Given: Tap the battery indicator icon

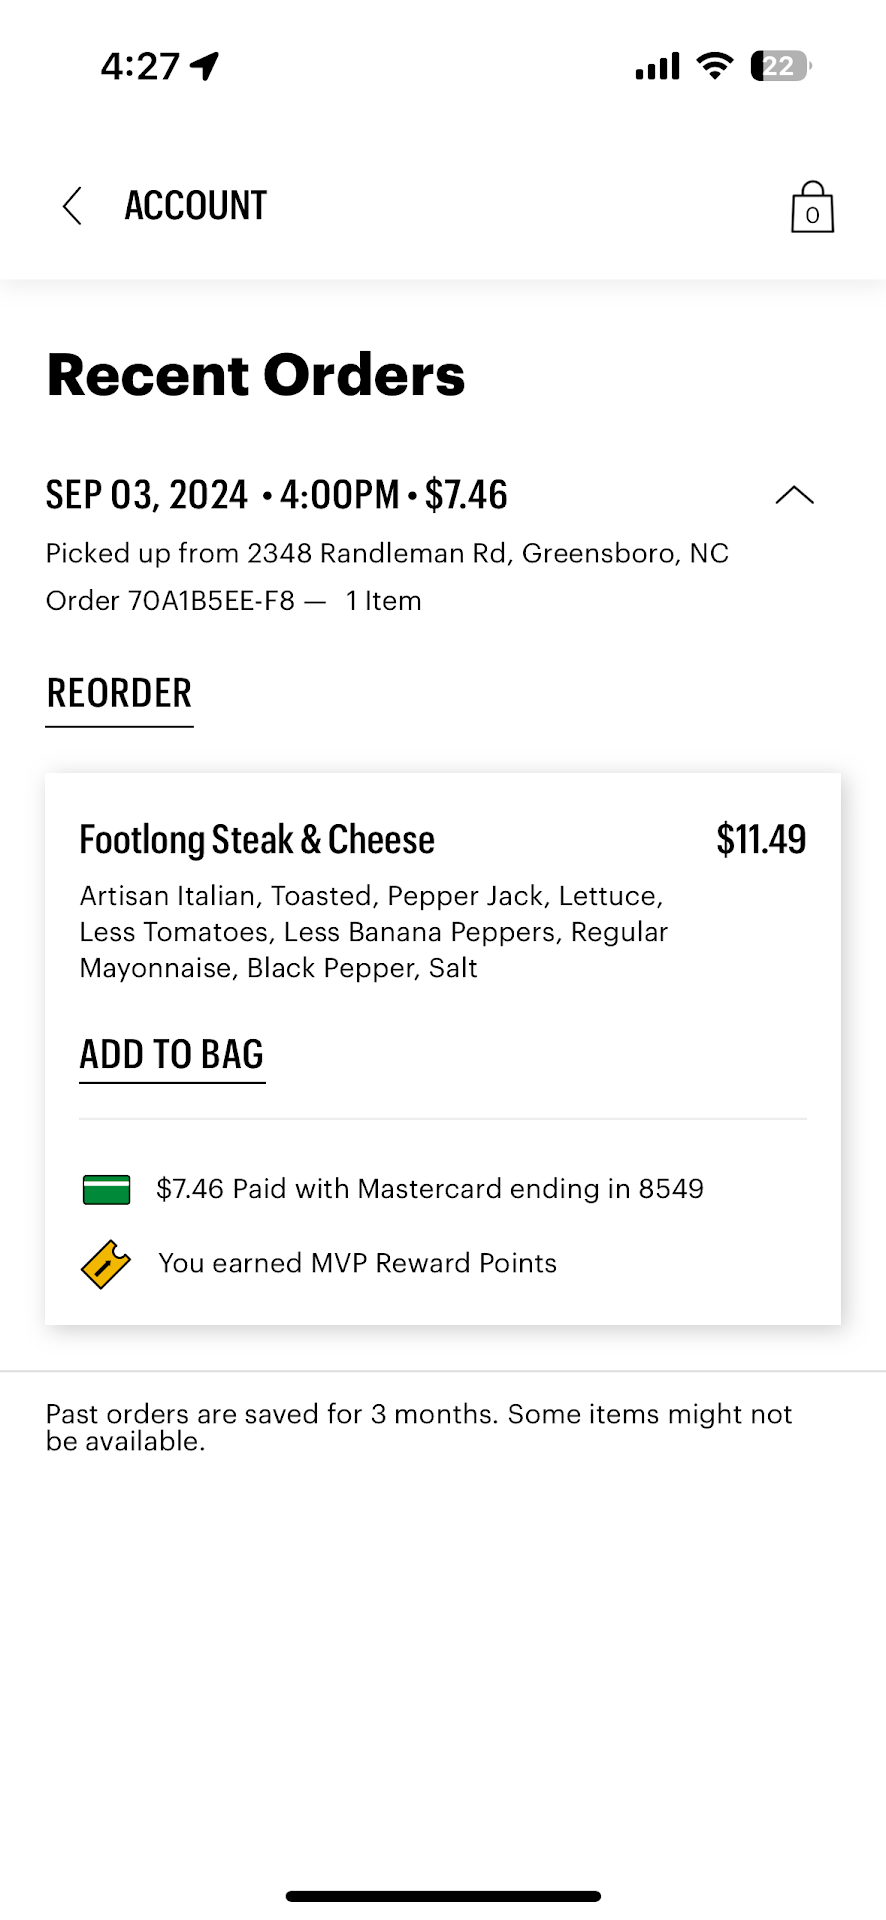Looking at the screenshot, I should click(x=780, y=66).
